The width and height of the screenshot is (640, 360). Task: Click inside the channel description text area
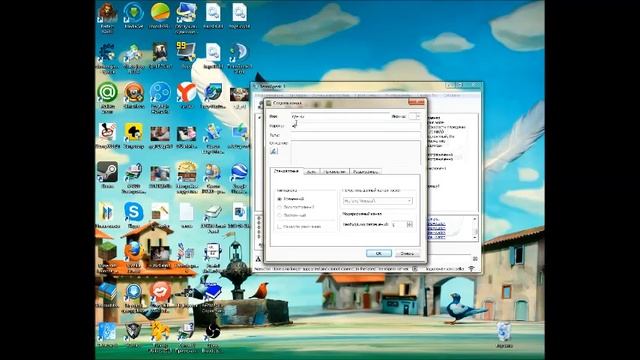[356, 153]
